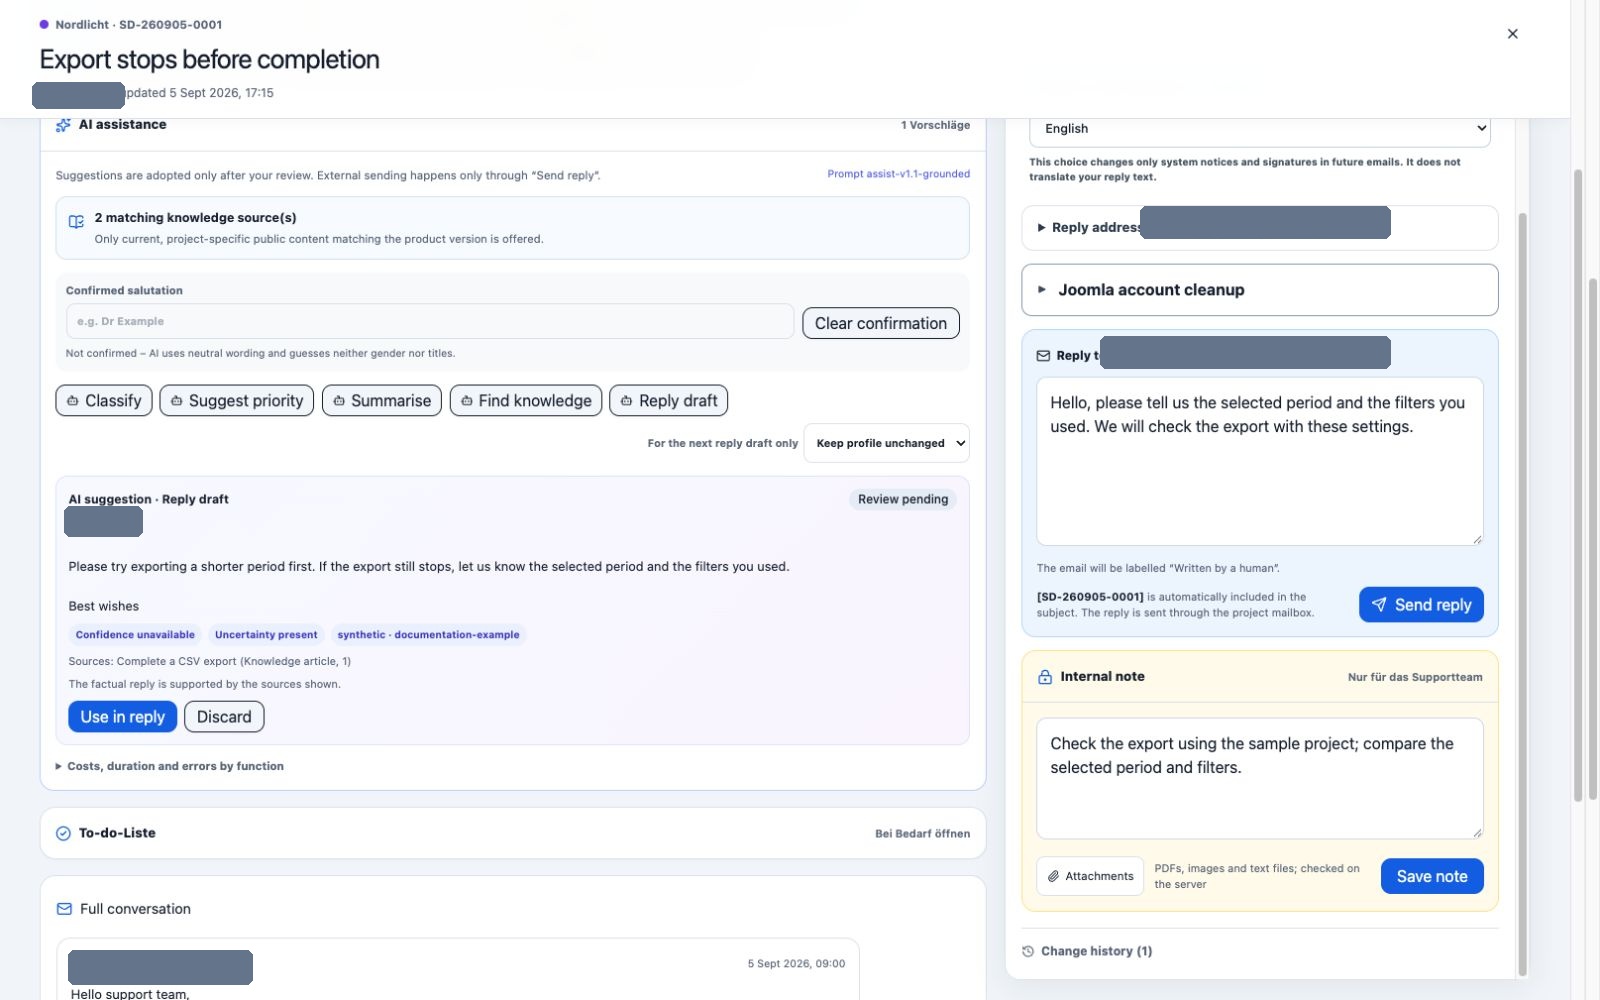Image resolution: width=1600 pixels, height=1000 pixels.
Task: Click into the reply message textarea
Action: pos(1260,461)
